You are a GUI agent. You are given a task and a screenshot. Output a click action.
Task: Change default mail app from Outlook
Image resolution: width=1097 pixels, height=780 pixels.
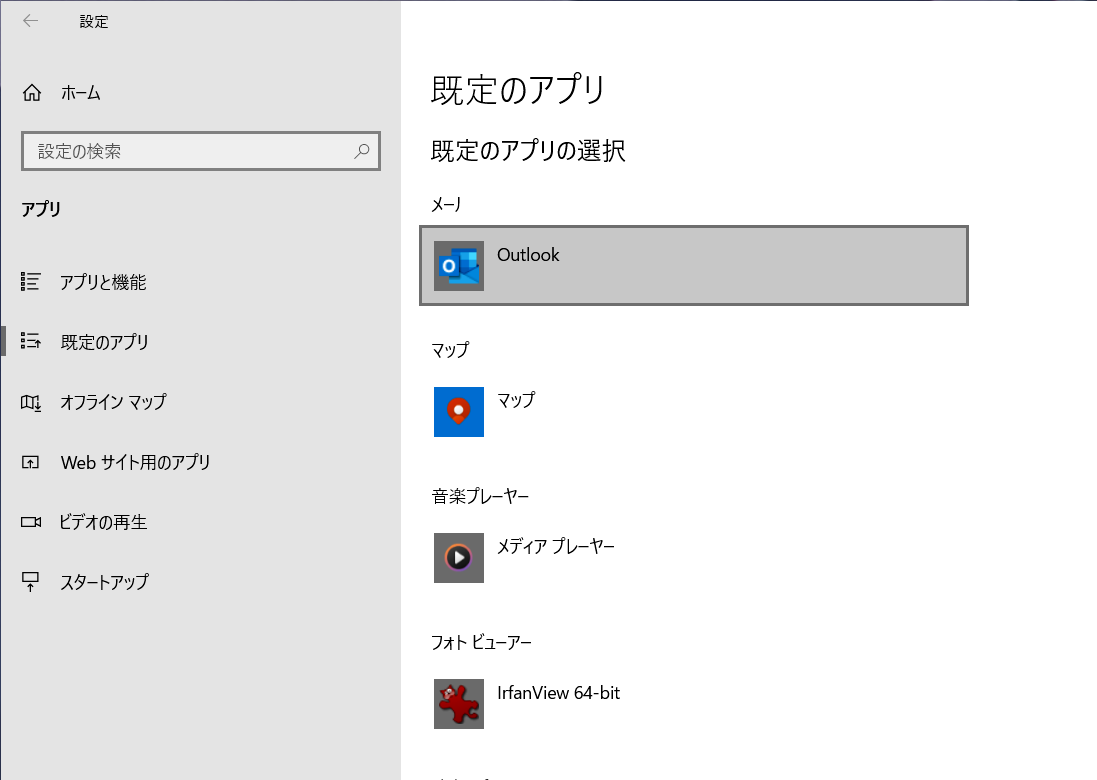pyautogui.click(x=693, y=265)
